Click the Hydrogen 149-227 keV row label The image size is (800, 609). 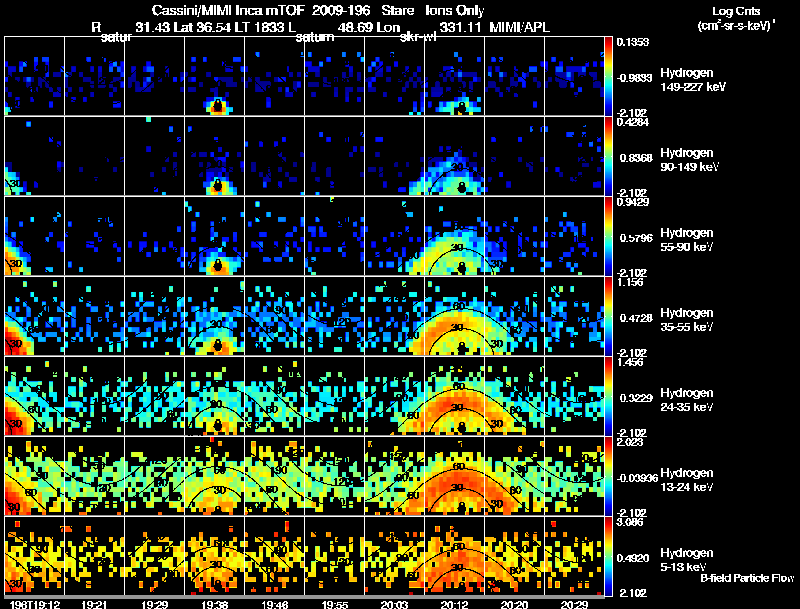point(692,80)
